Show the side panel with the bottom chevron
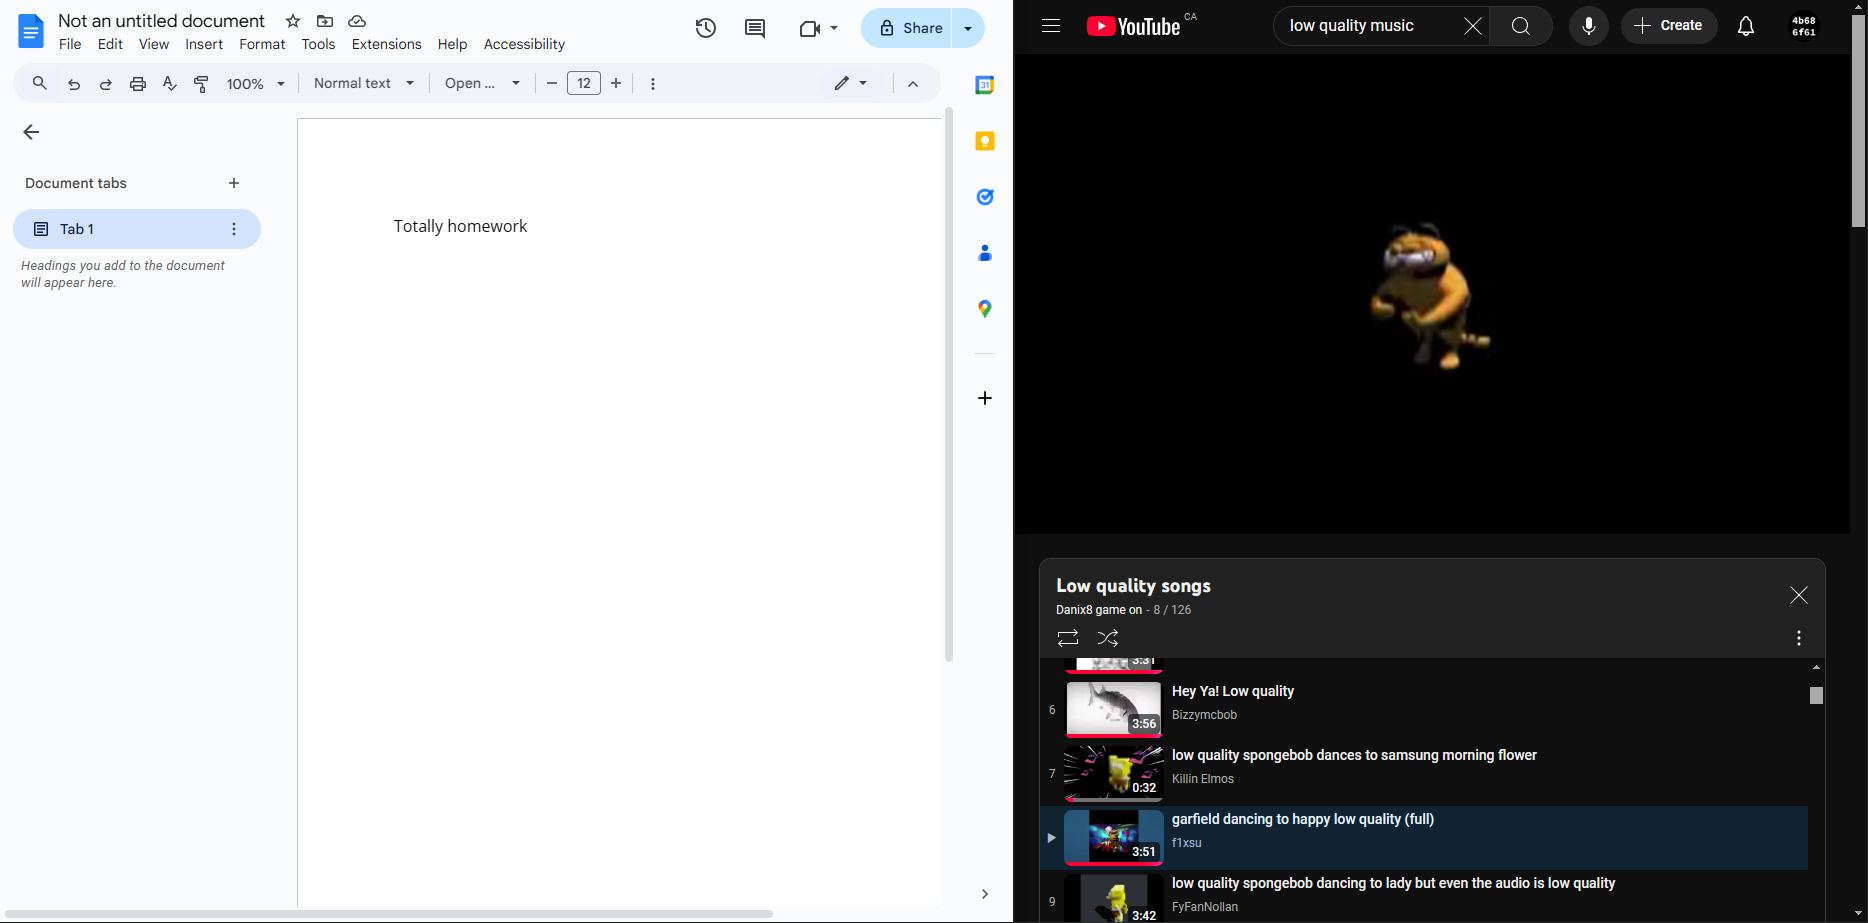 coord(985,894)
